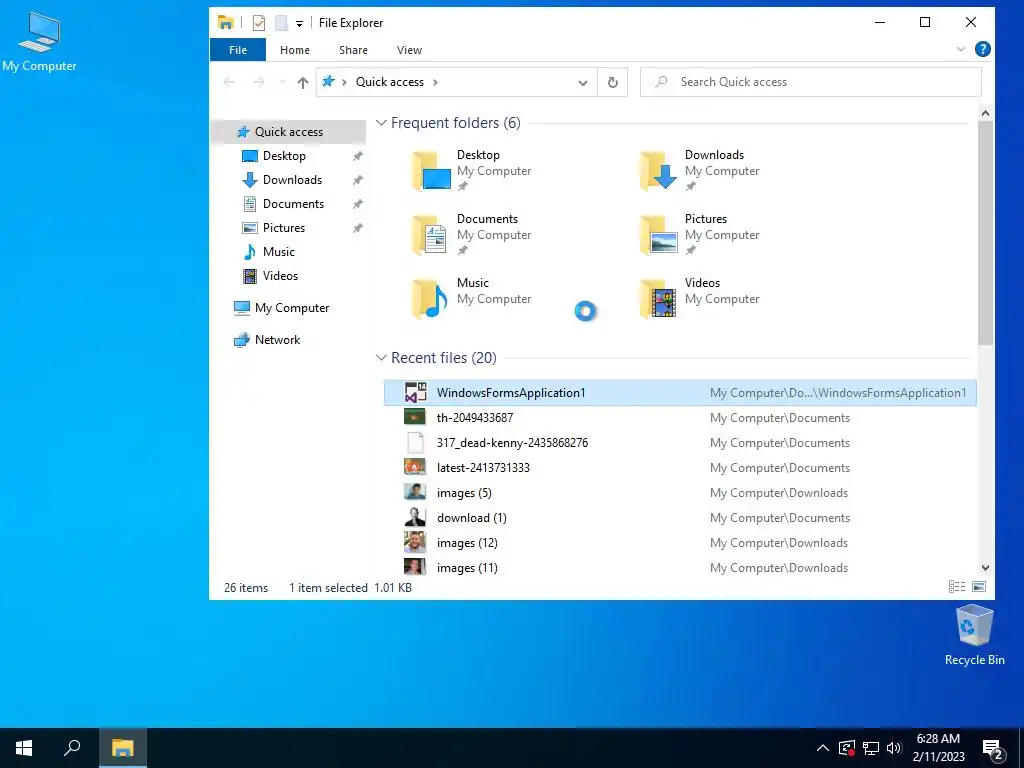This screenshot has width=1024, height=768.
Task: Open the Documents folder tile in Frequent folders
Action: pos(473,234)
